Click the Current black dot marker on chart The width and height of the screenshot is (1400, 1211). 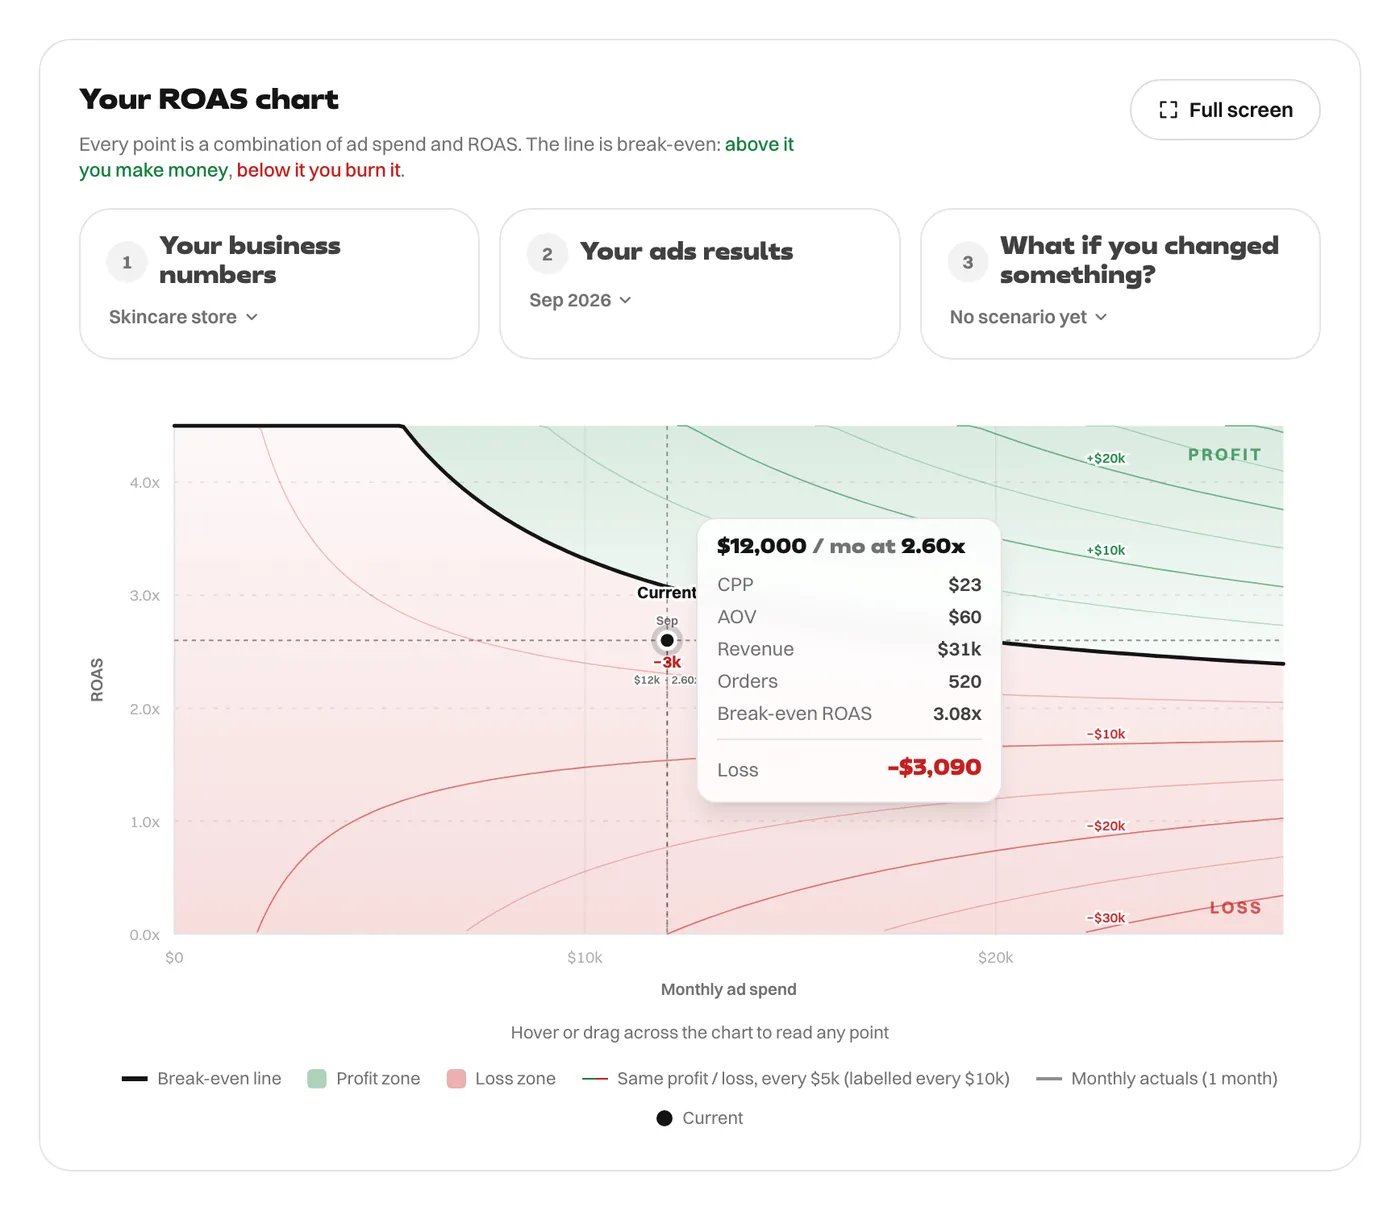click(x=667, y=640)
